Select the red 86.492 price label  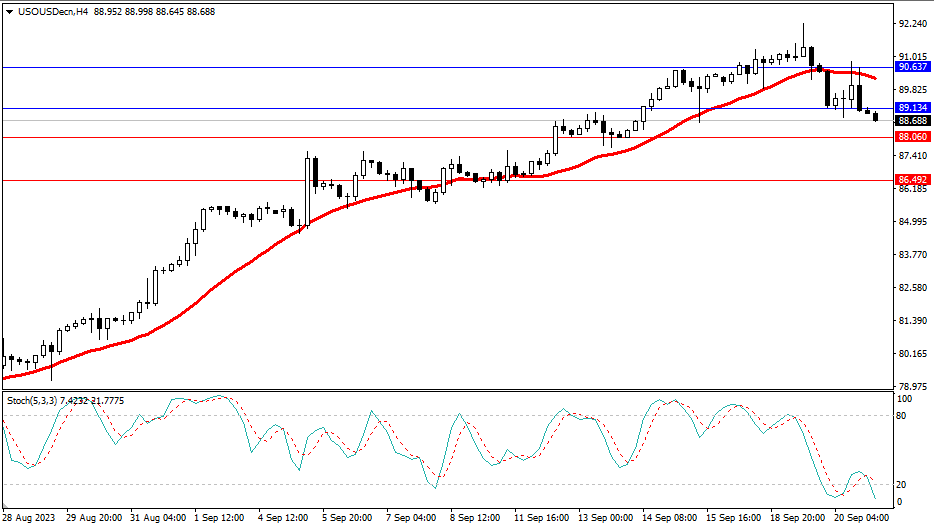[912, 180]
